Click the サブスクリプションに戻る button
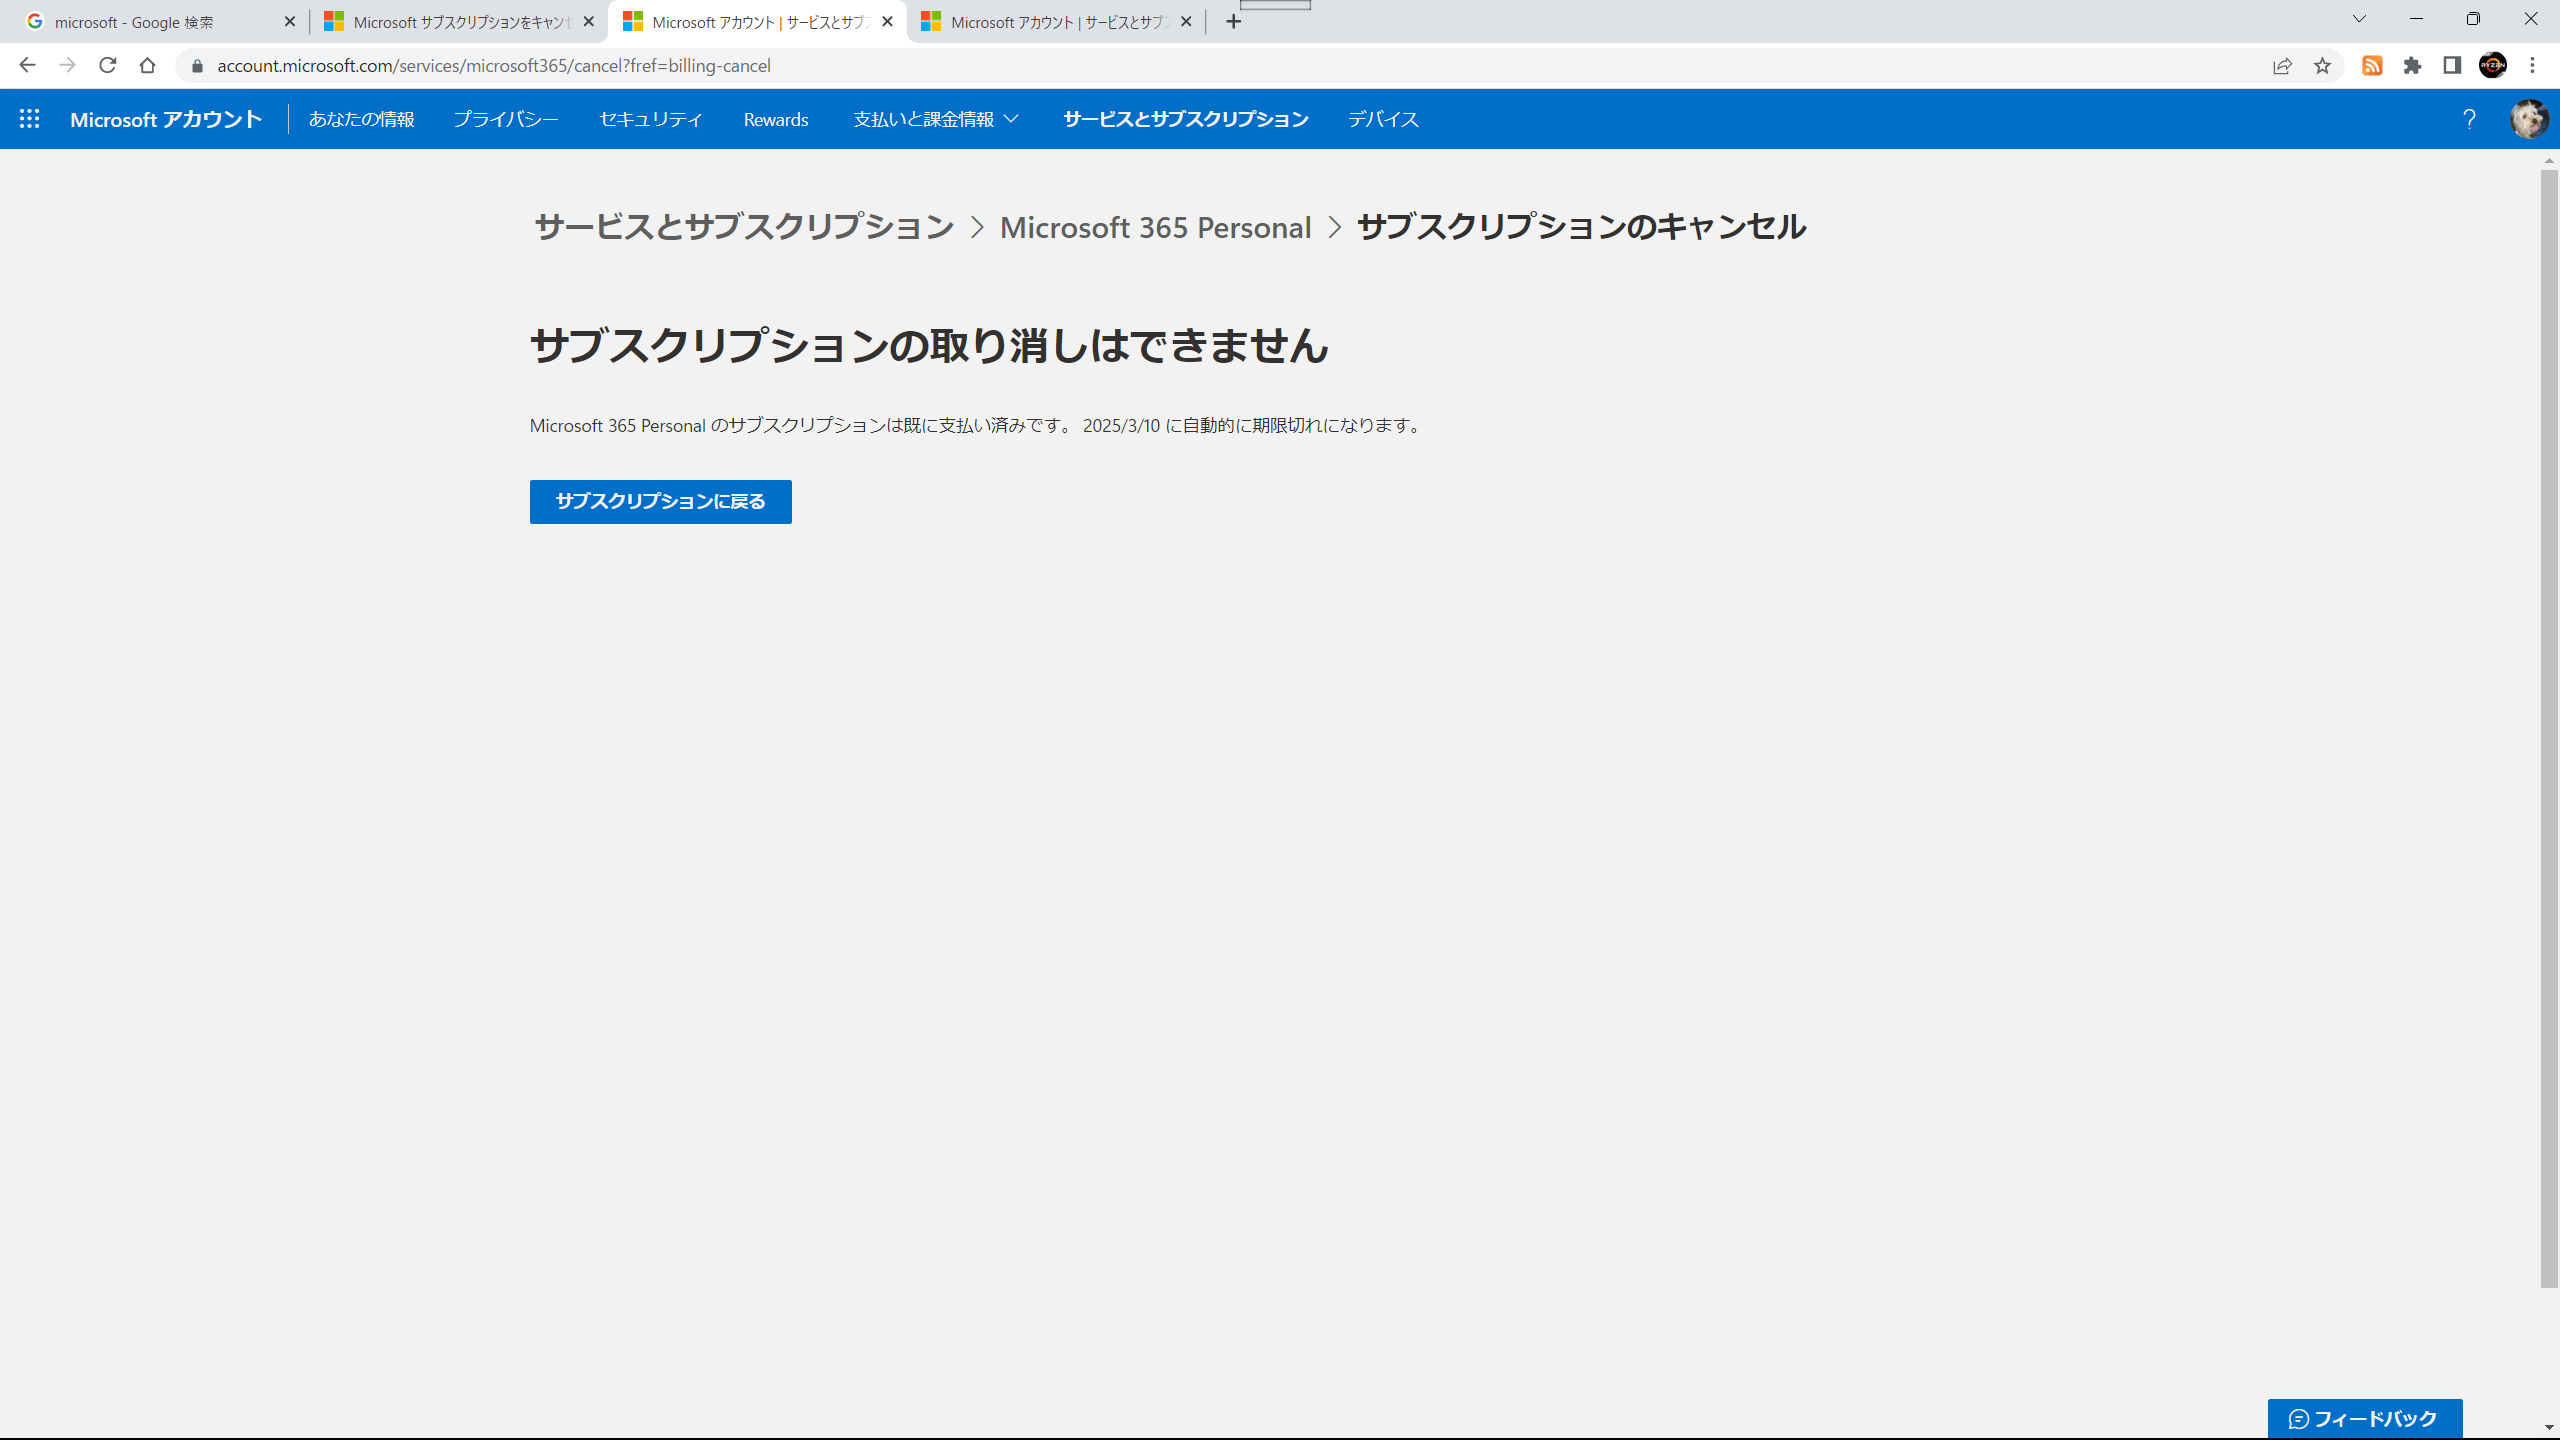 (661, 501)
